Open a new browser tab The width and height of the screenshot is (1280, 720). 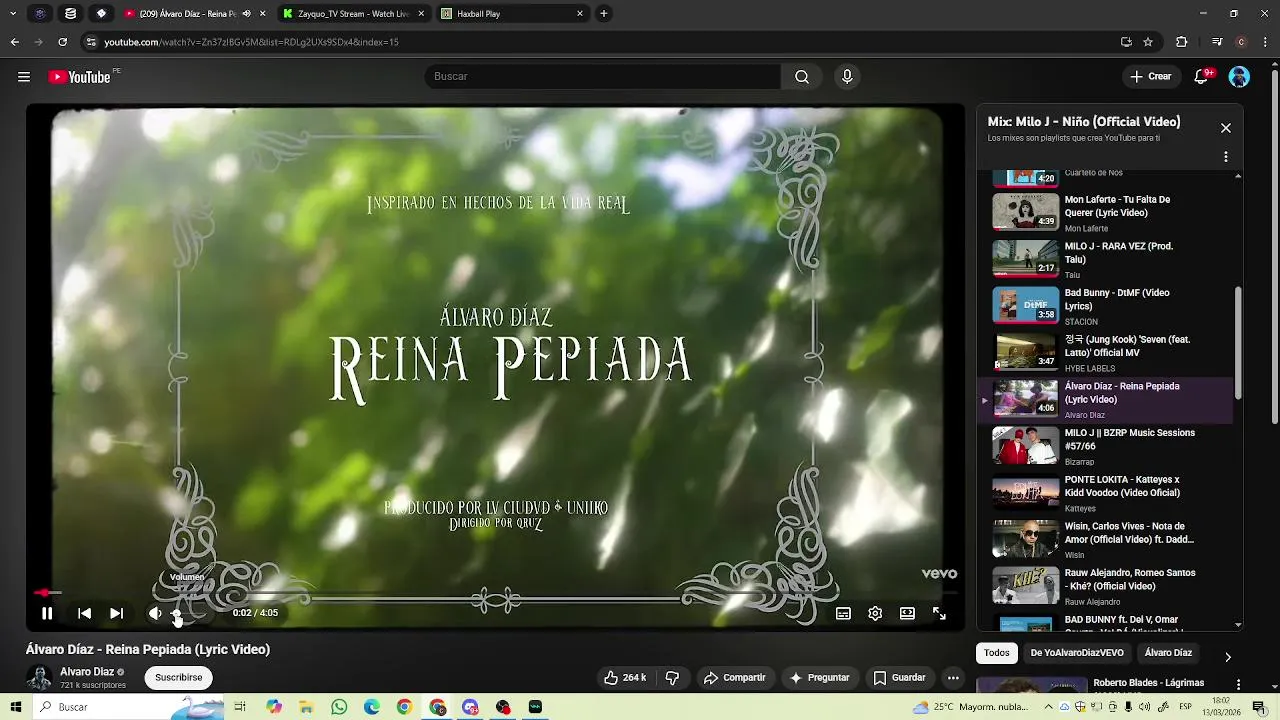604,14
